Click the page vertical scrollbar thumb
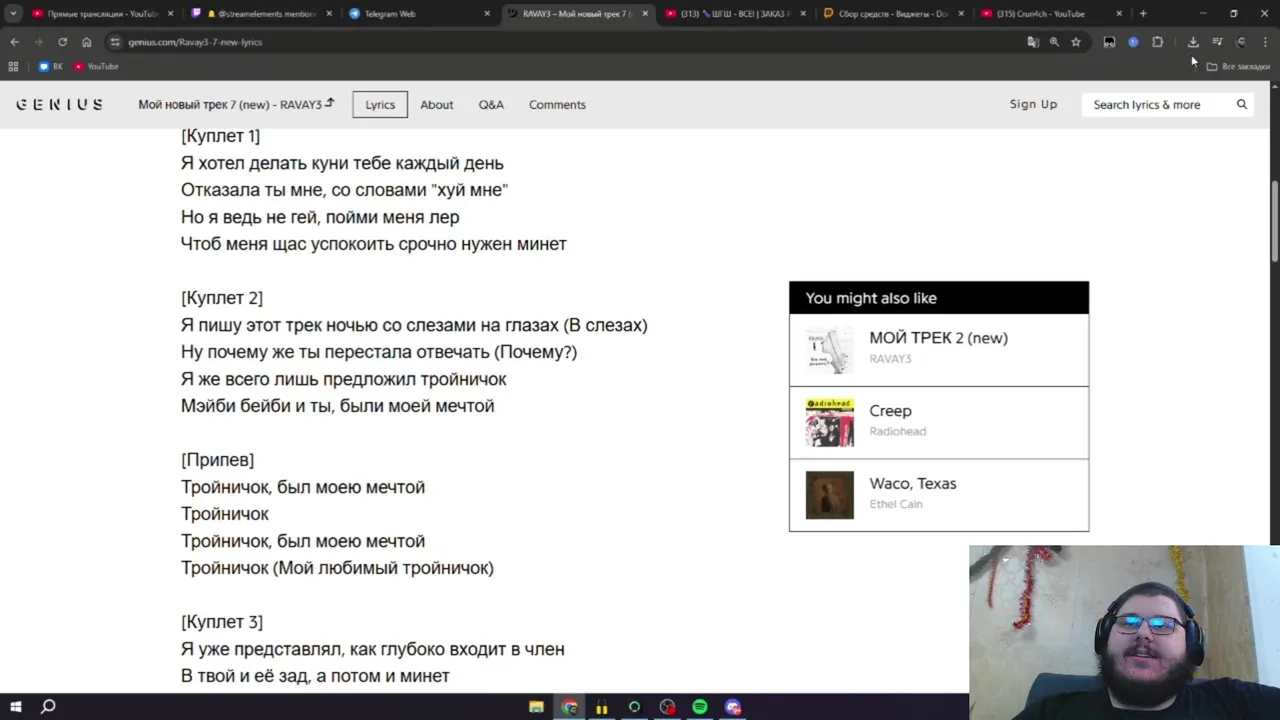The image size is (1280, 720). [1274, 222]
